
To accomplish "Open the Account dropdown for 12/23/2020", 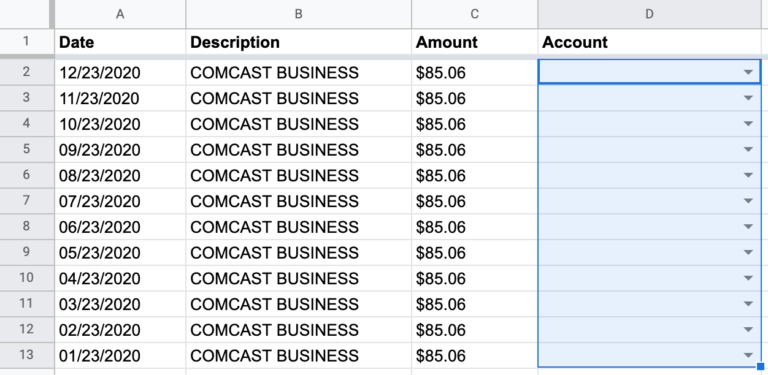I will [747, 72].
